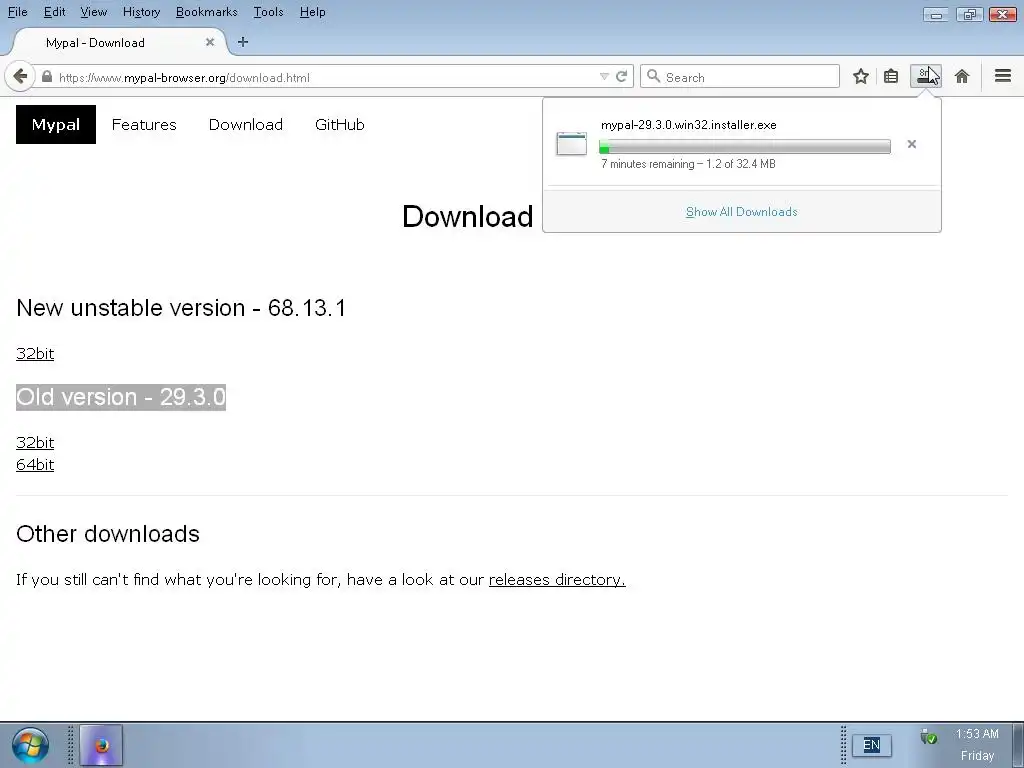Reload the page with the refresh icon
This screenshot has width=1024, height=768.
point(622,76)
